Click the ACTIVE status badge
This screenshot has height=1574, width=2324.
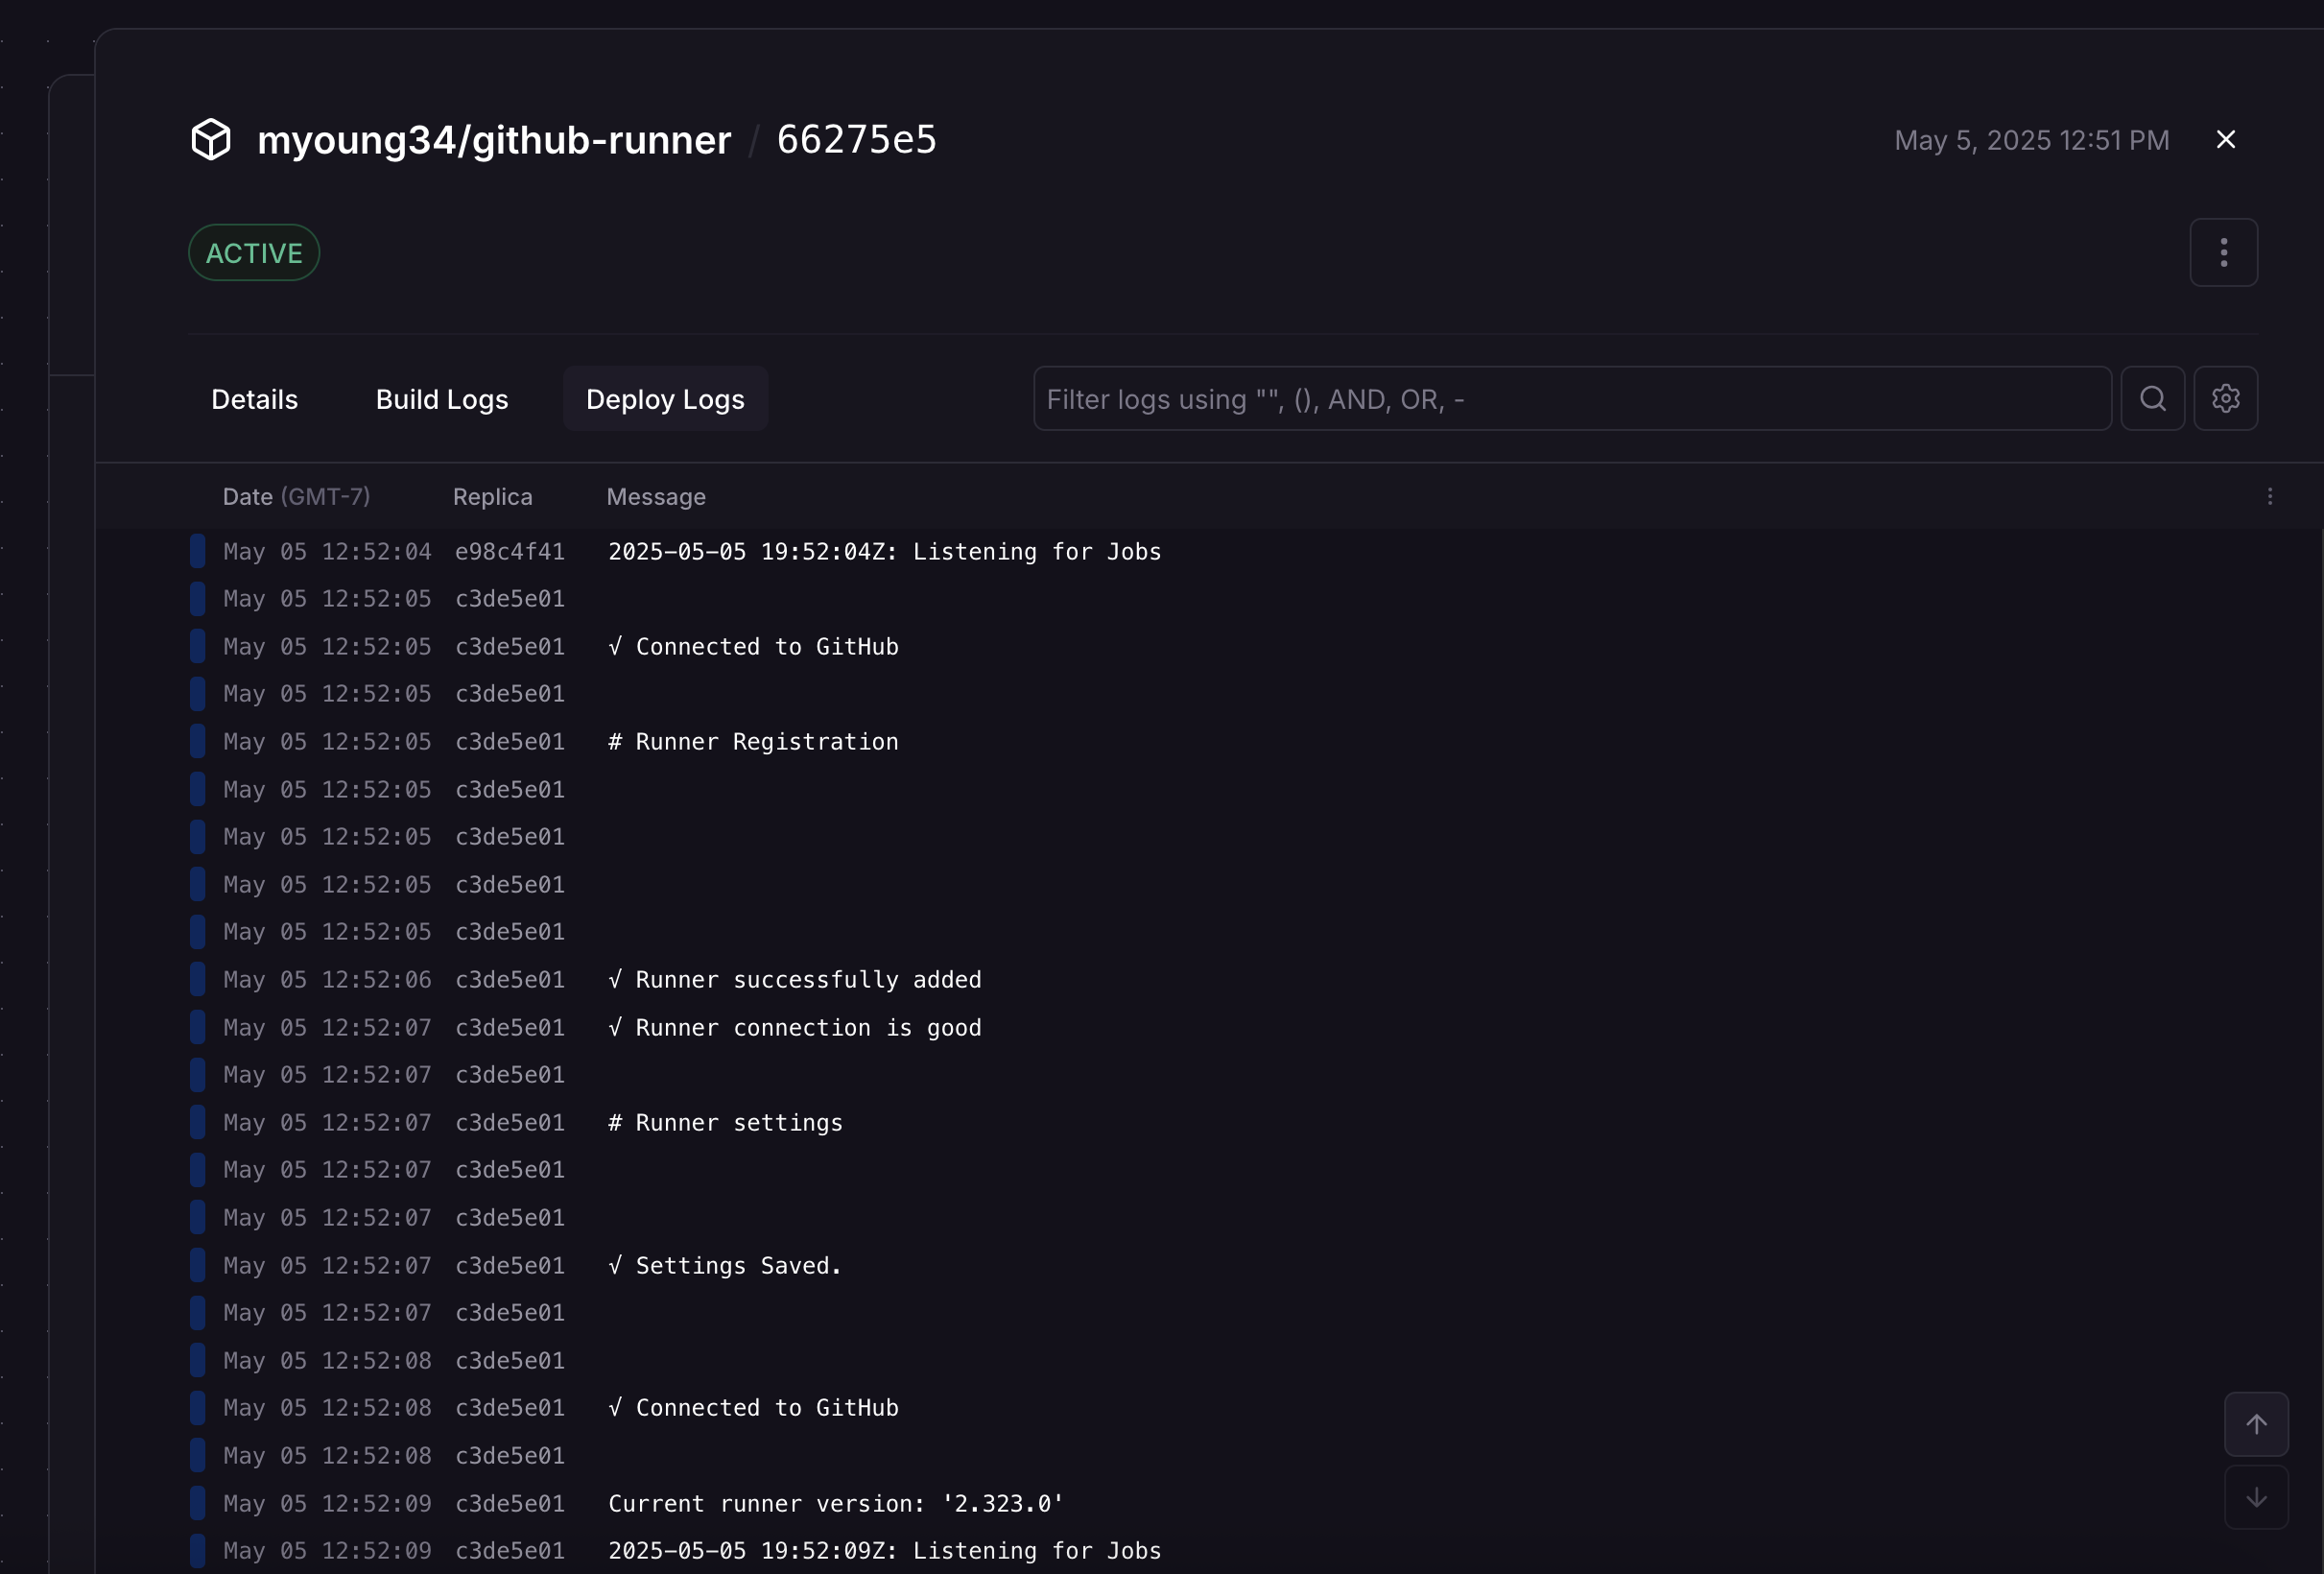(x=254, y=253)
